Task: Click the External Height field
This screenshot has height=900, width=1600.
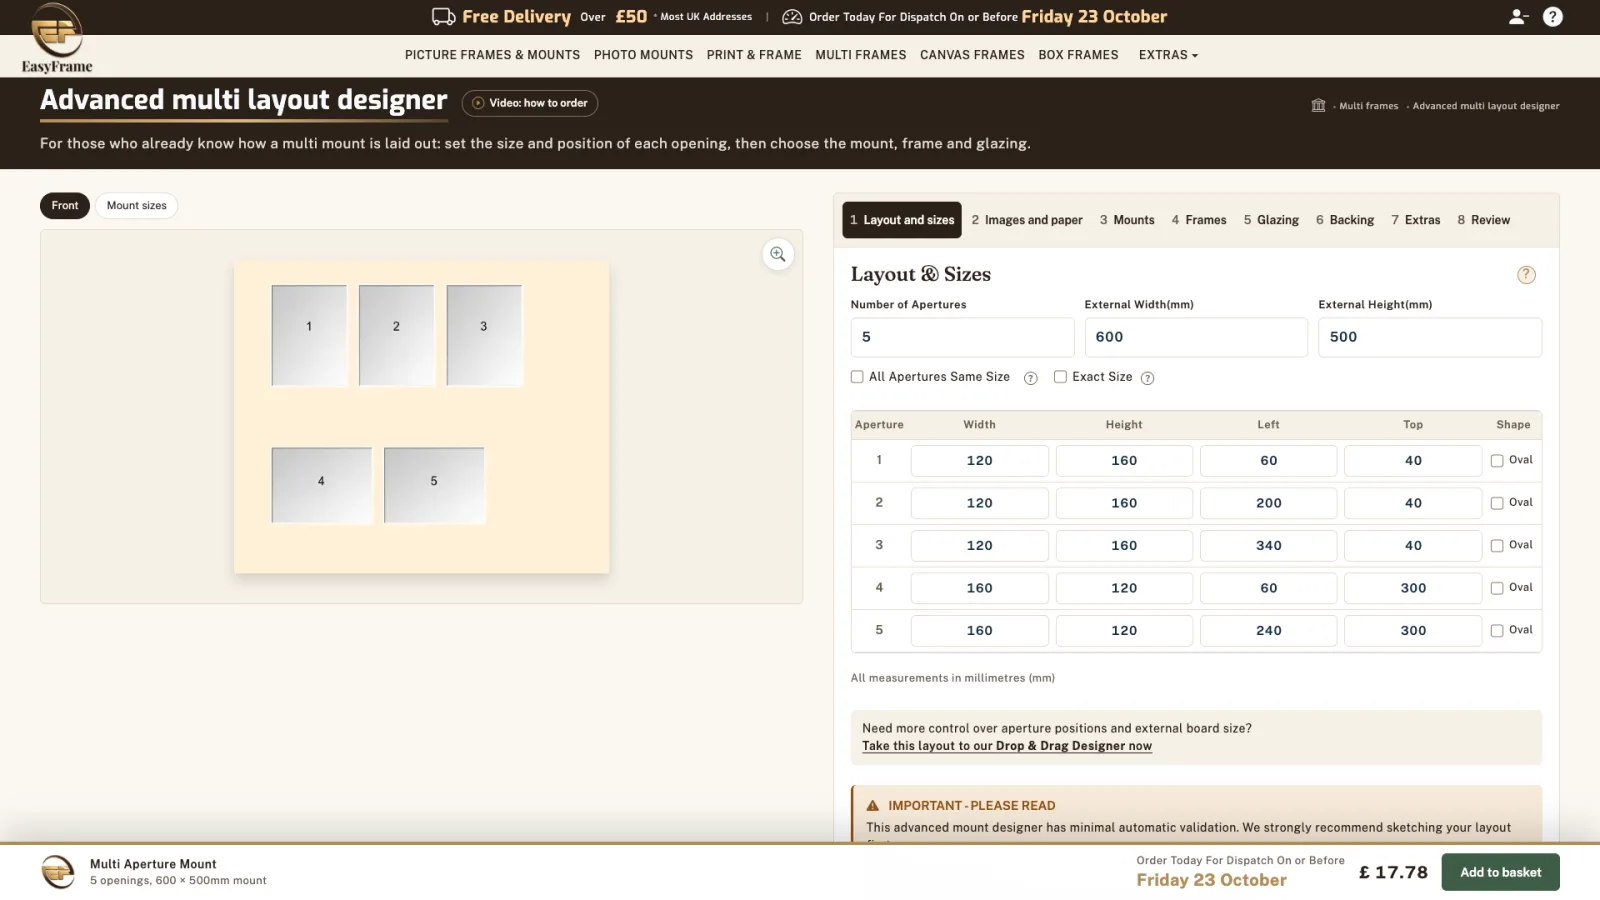Action: pos(1430,337)
